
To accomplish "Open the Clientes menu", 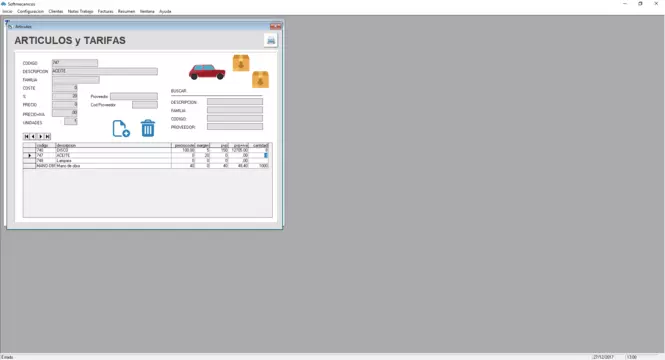I will pos(56,11).
